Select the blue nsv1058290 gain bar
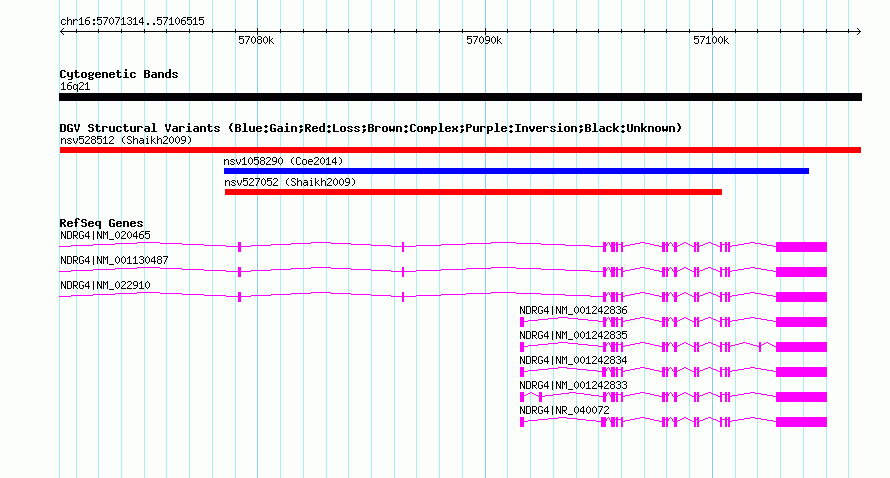This screenshot has height=478, width=890. 517,171
